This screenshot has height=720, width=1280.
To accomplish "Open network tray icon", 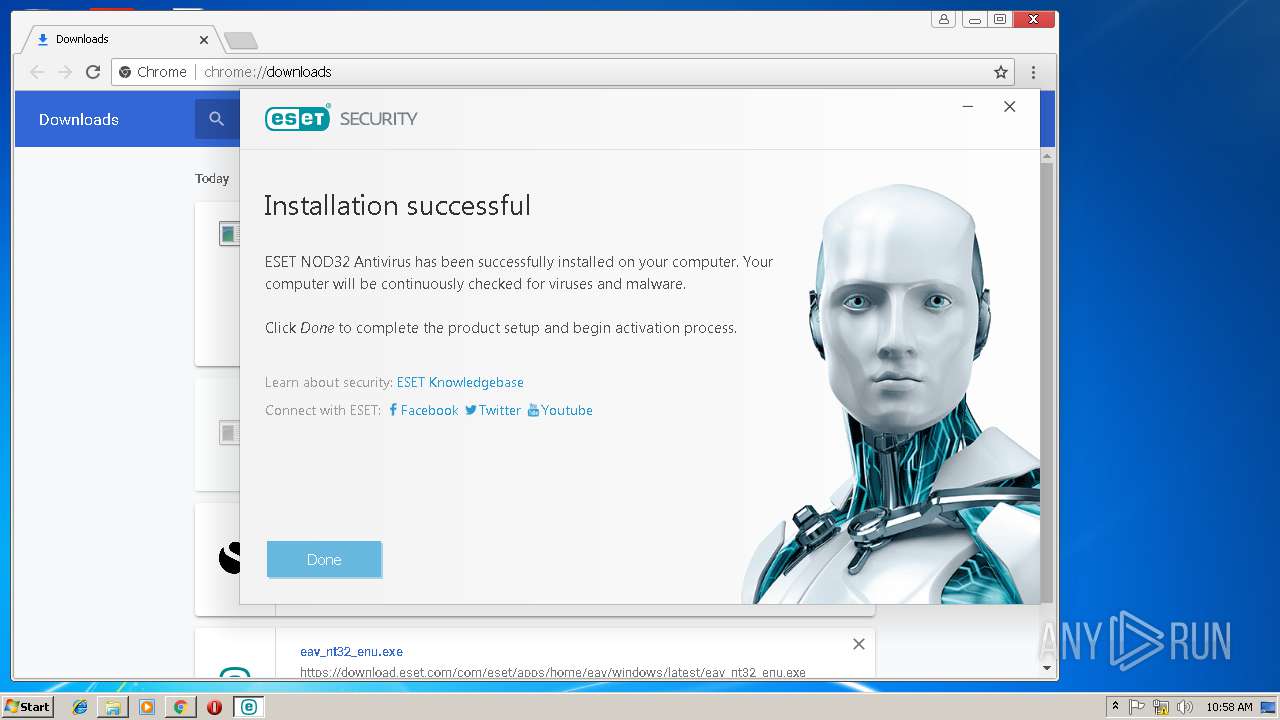I will pyautogui.click(x=1160, y=707).
